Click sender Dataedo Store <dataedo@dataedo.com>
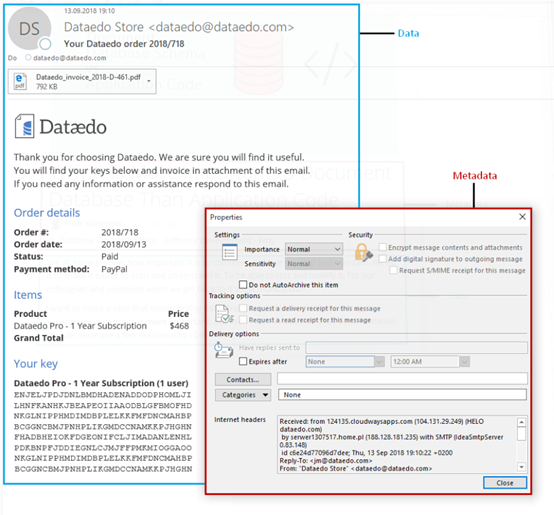Screen dimensions: 554x515 (179, 27)
